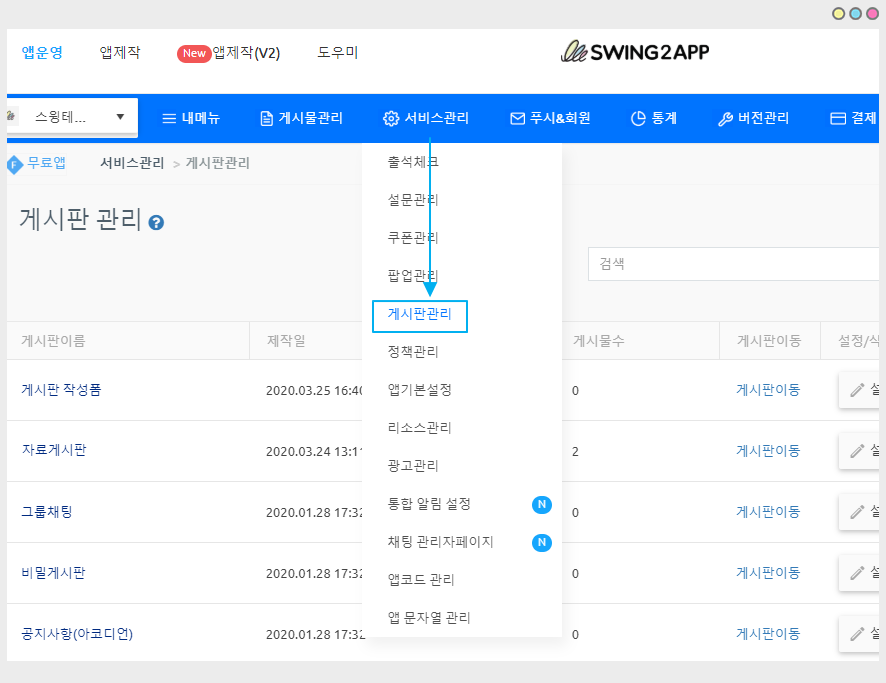Switch to the 앱제작 top tab

tap(120, 53)
